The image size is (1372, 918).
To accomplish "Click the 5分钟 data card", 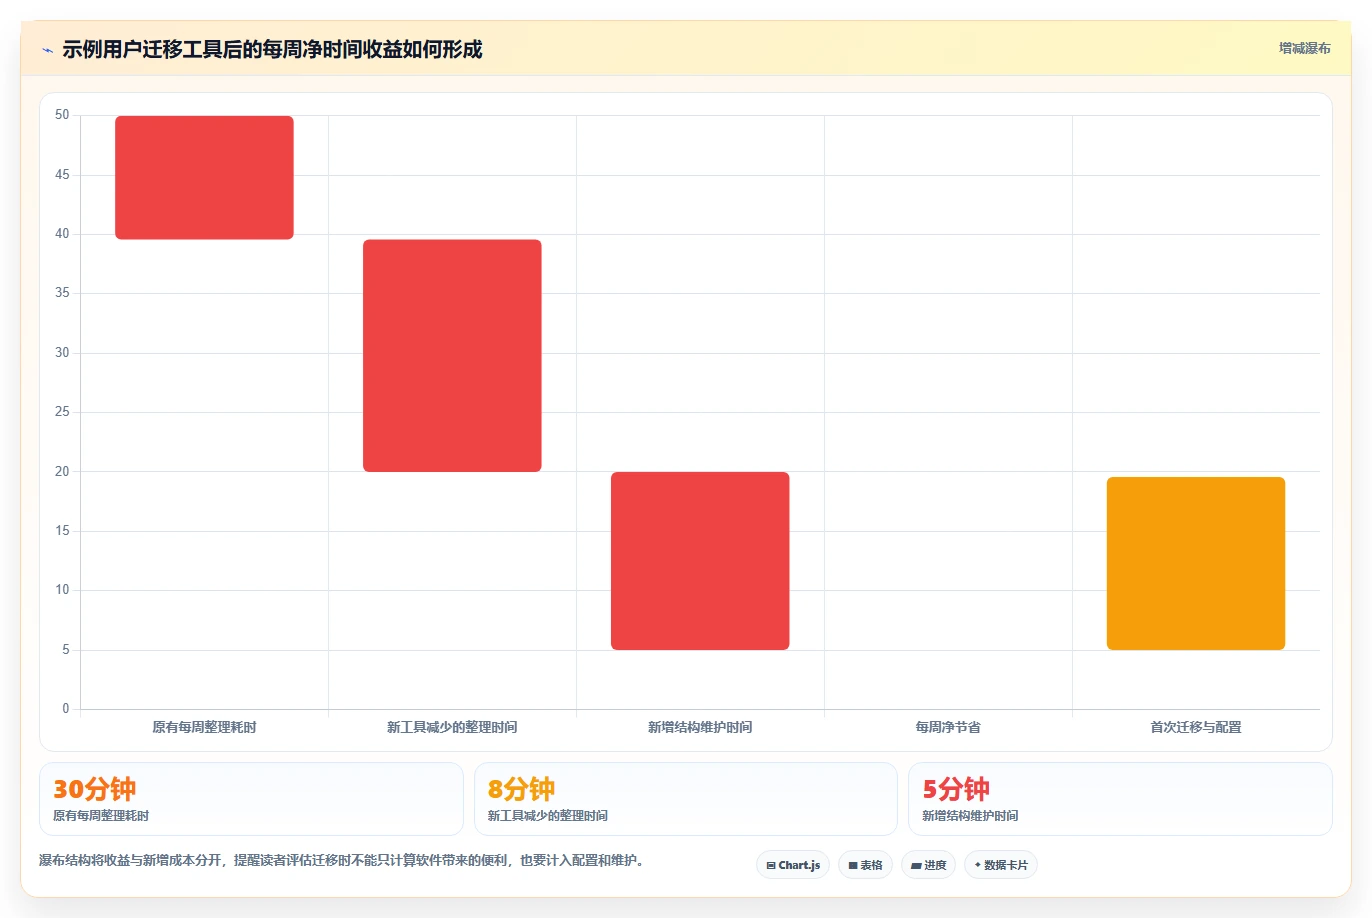I will [1120, 799].
